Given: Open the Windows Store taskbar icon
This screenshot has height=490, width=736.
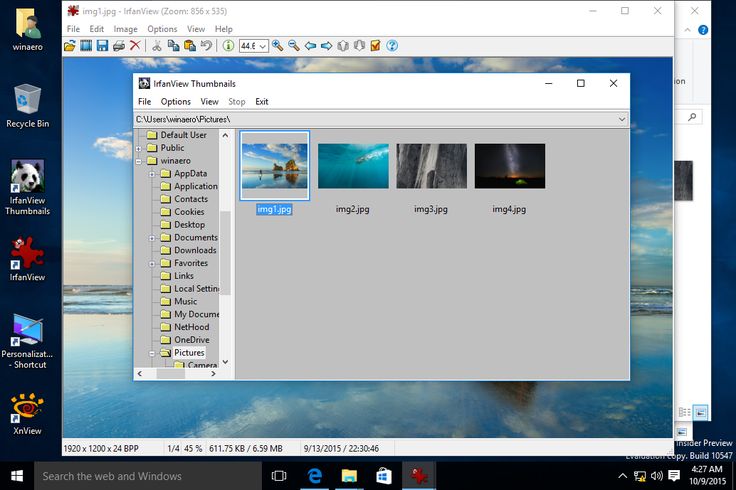Looking at the screenshot, I should [384, 476].
